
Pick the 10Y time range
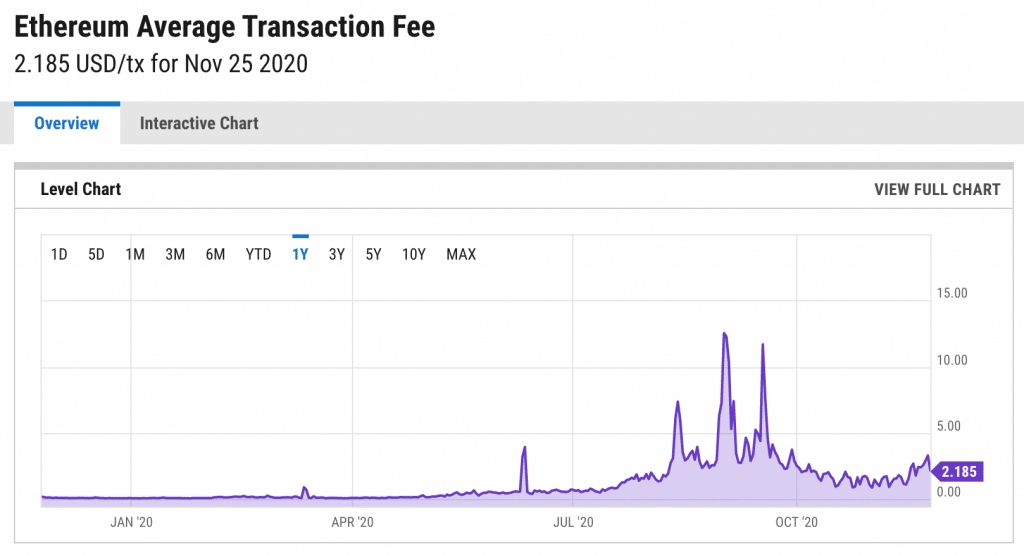click(414, 255)
